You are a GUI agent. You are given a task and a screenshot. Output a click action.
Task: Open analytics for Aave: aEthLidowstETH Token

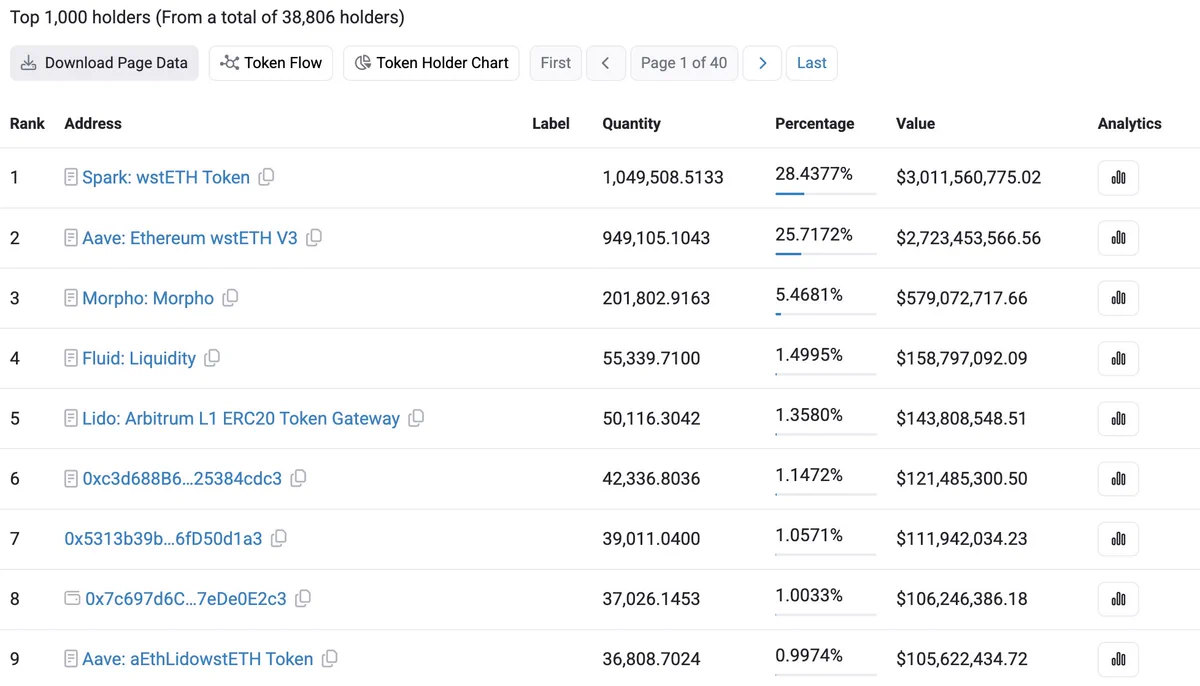pyautogui.click(x=1118, y=658)
